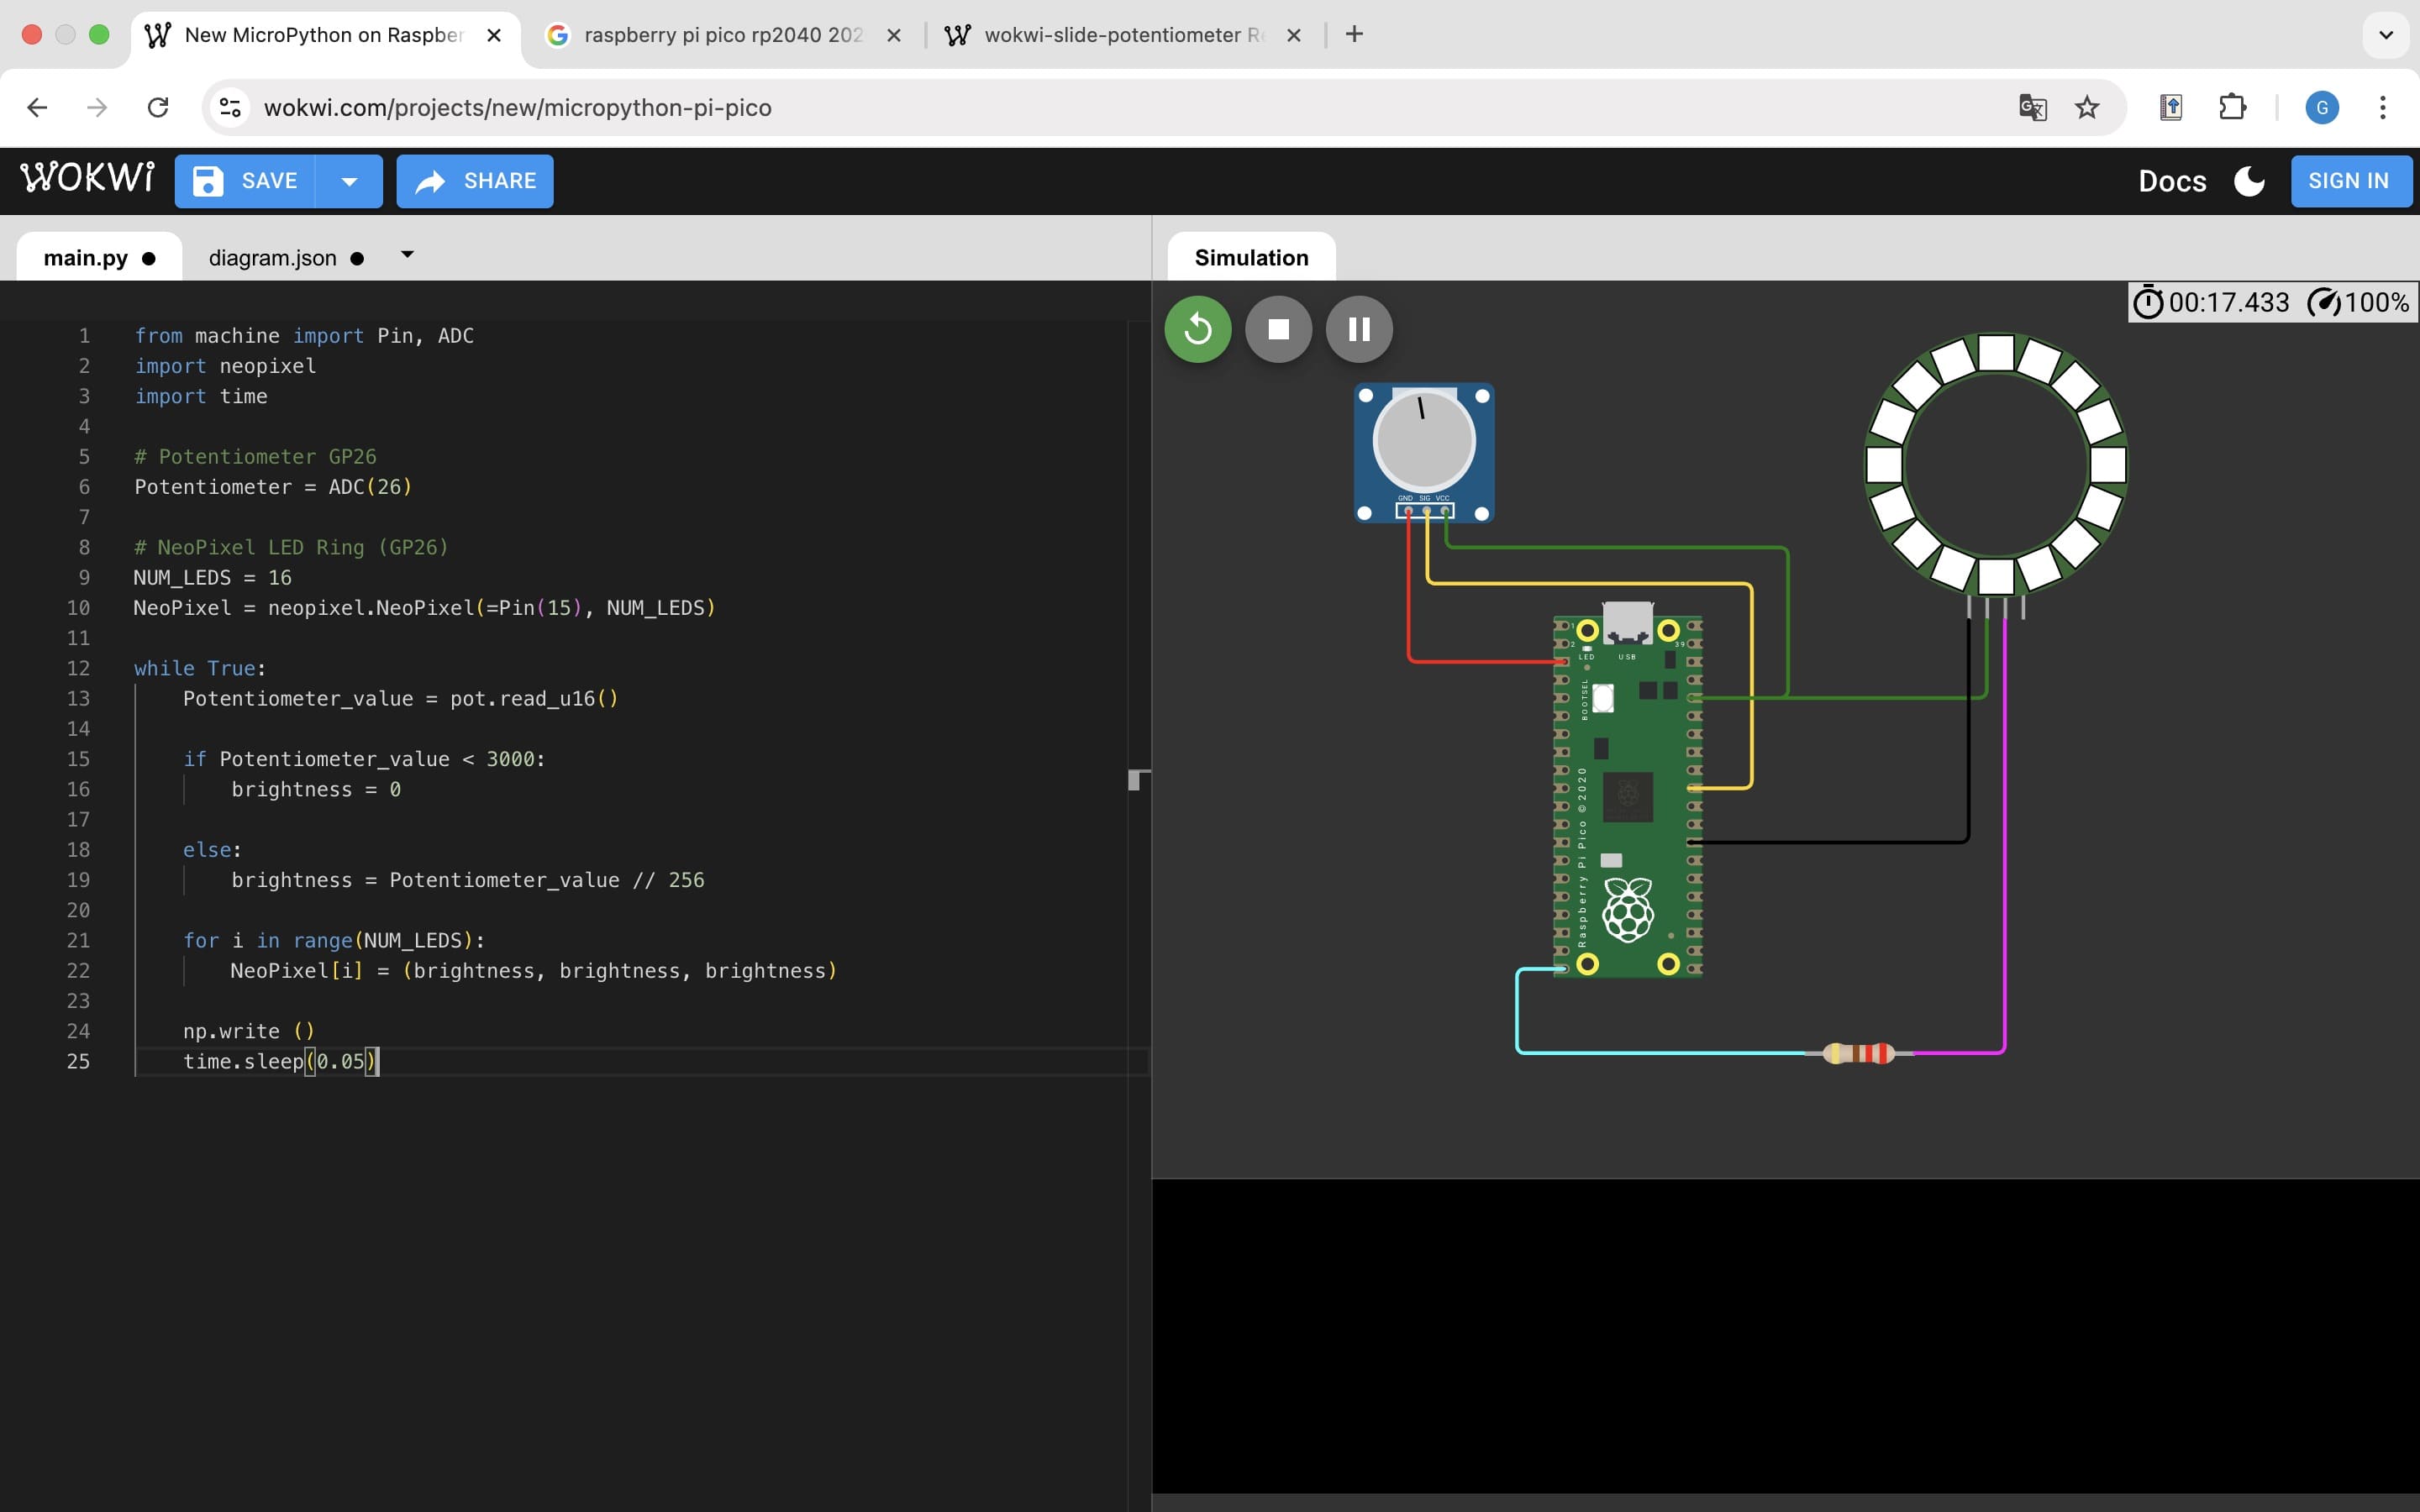Open the wokwi-slide-potentiometer browser tab
The width and height of the screenshot is (2420, 1512).
[x=1120, y=35]
